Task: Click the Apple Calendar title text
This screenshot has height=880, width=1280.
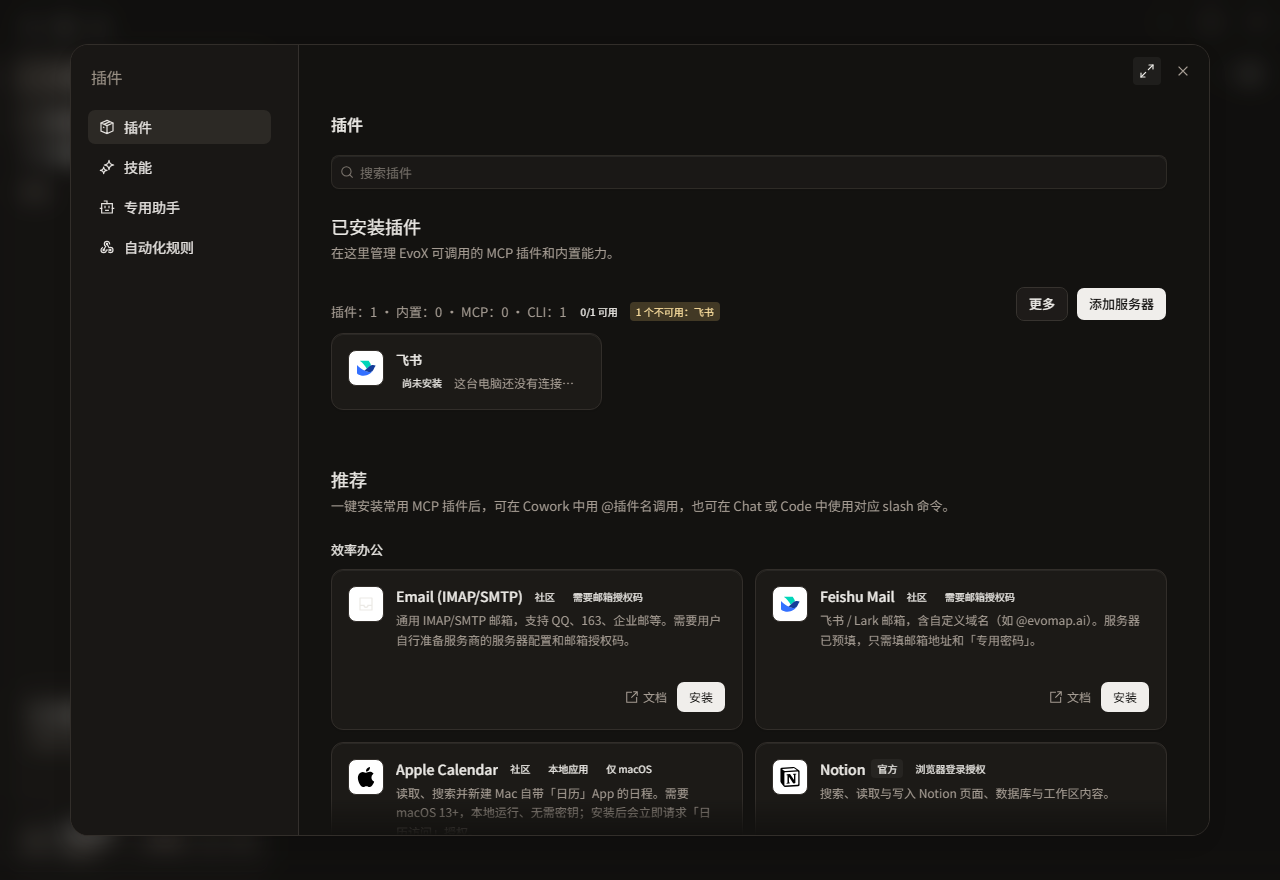Action: (447, 770)
